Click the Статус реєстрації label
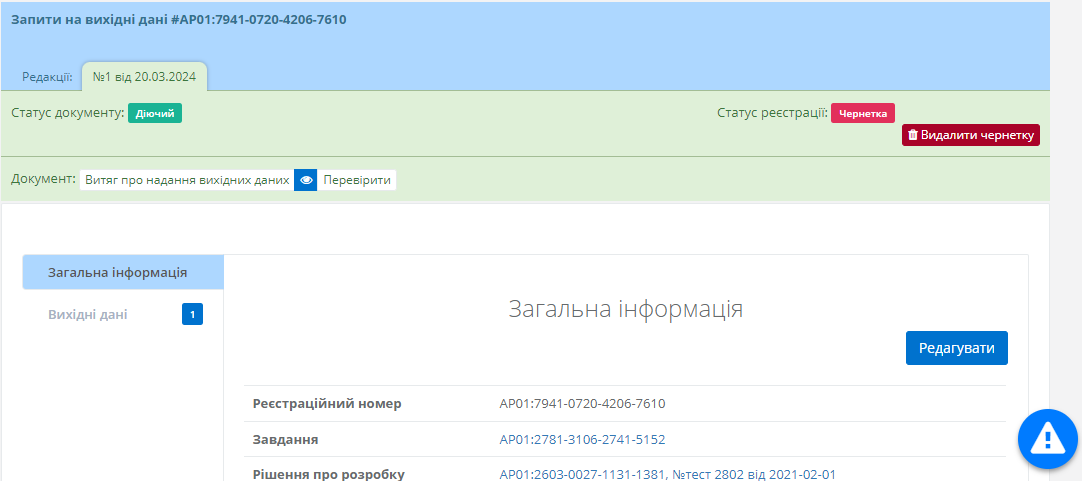This screenshot has width=1082, height=481. coord(771,113)
